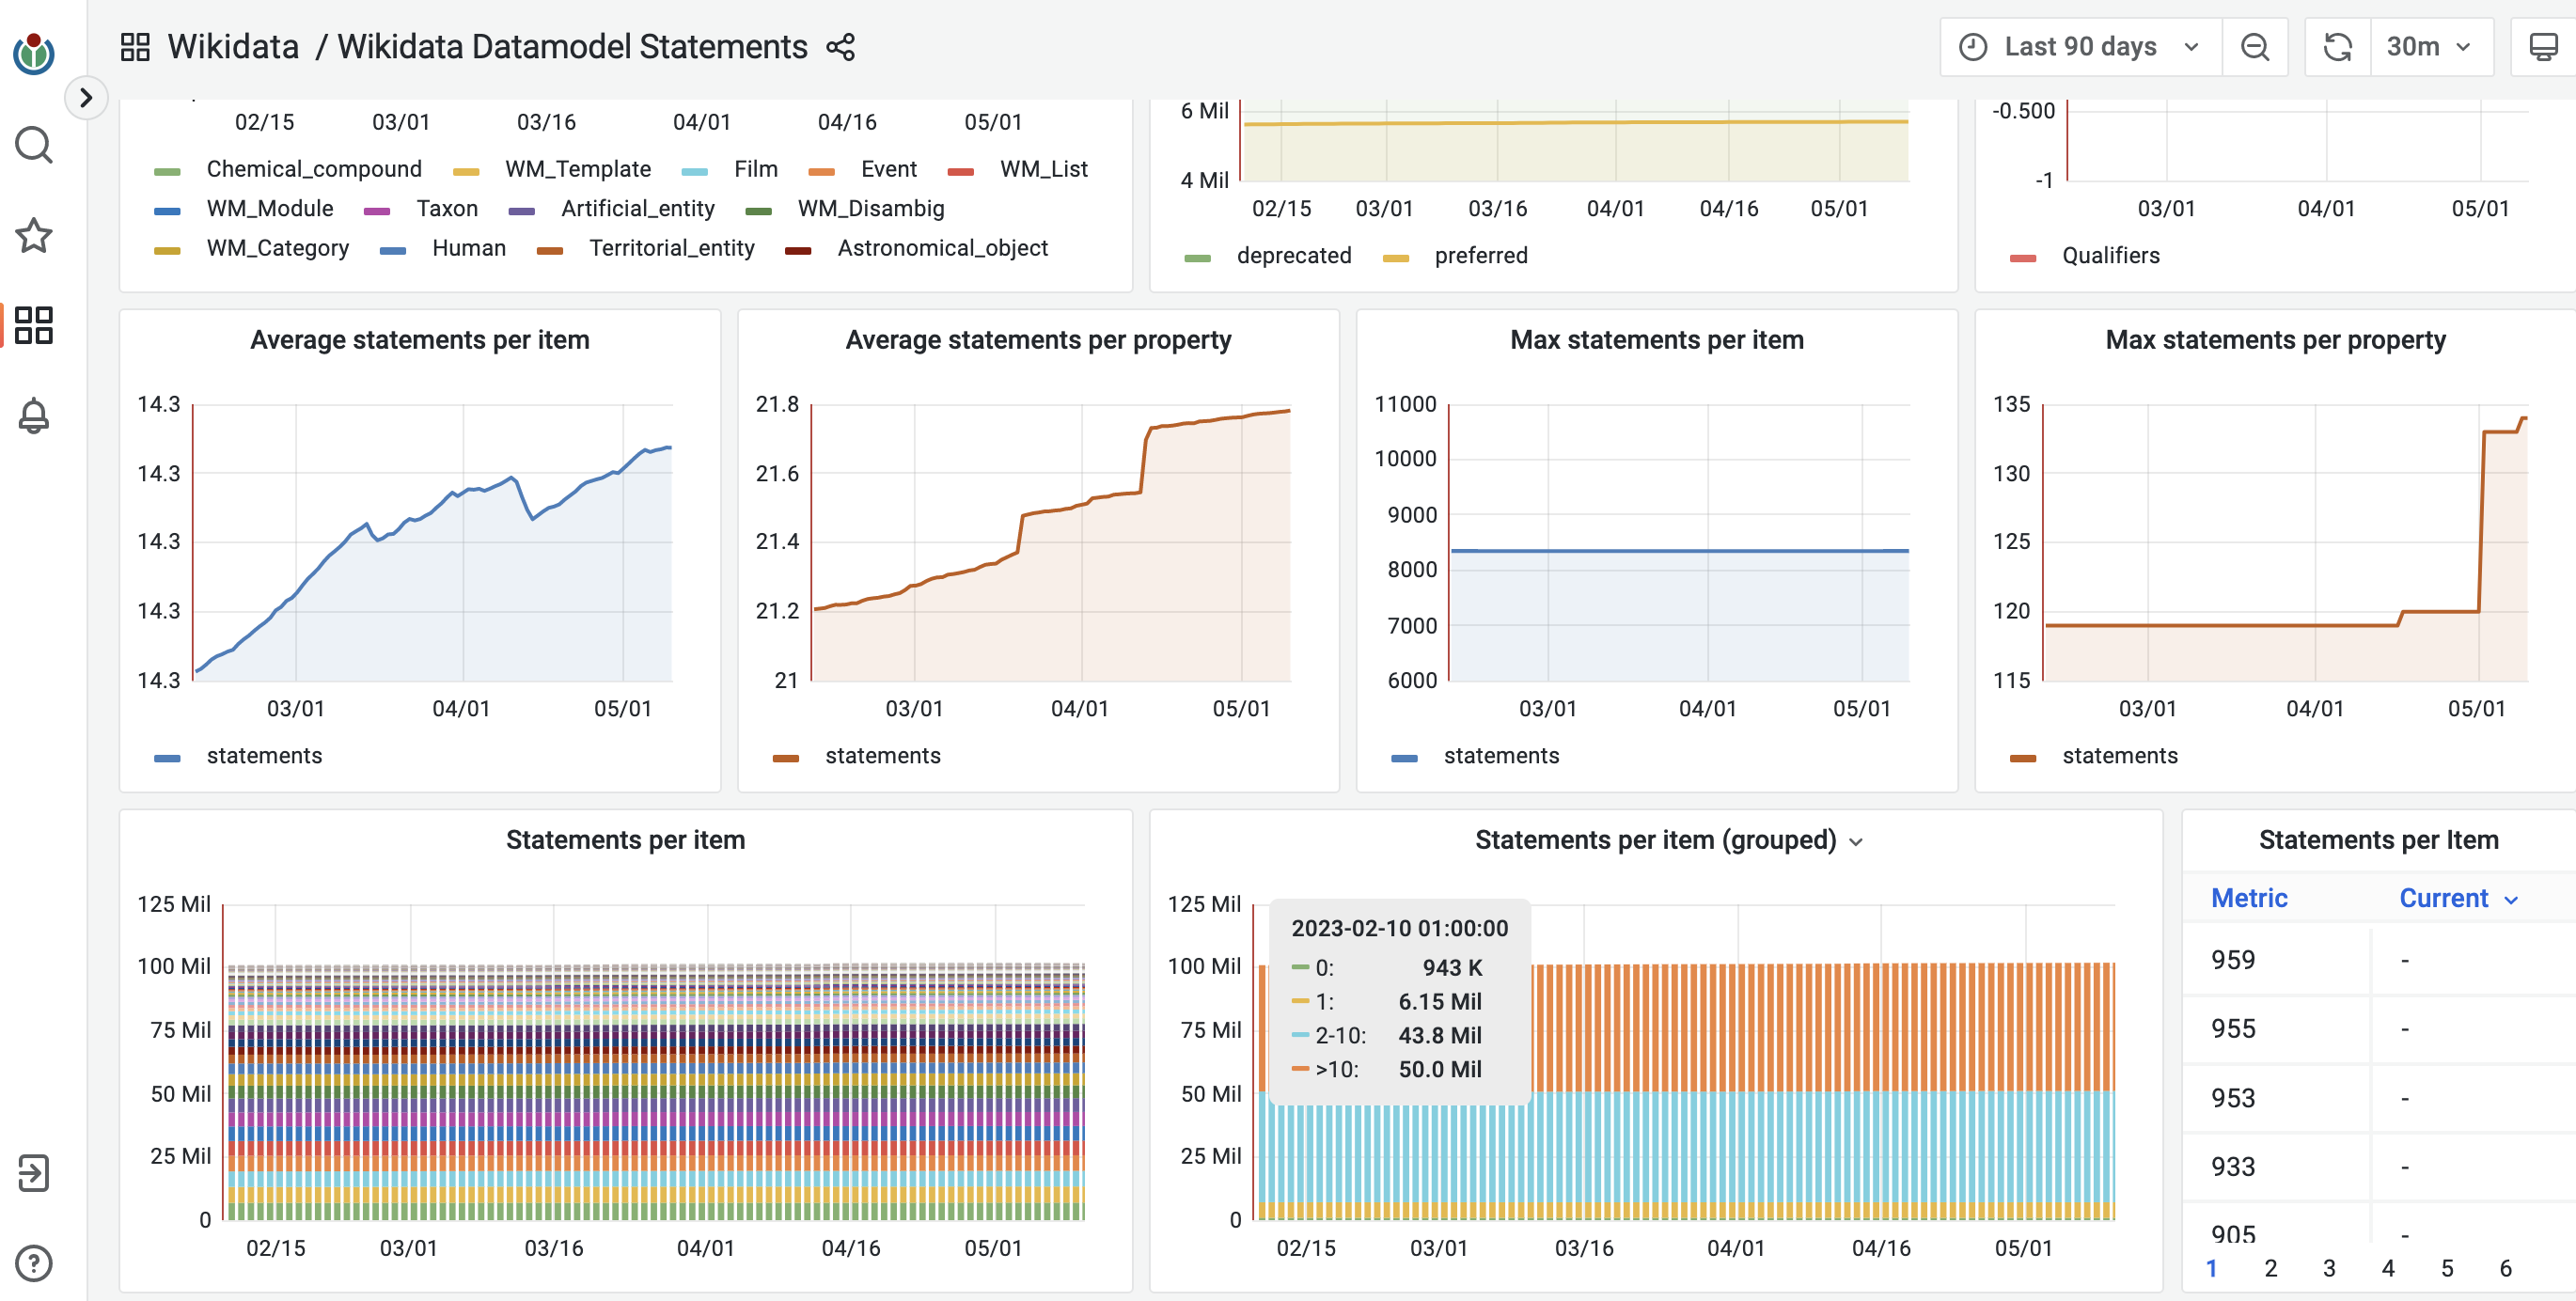Open the alerting bell icon
Viewport: 2576px width, 1301px height.
tap(34, 415)
